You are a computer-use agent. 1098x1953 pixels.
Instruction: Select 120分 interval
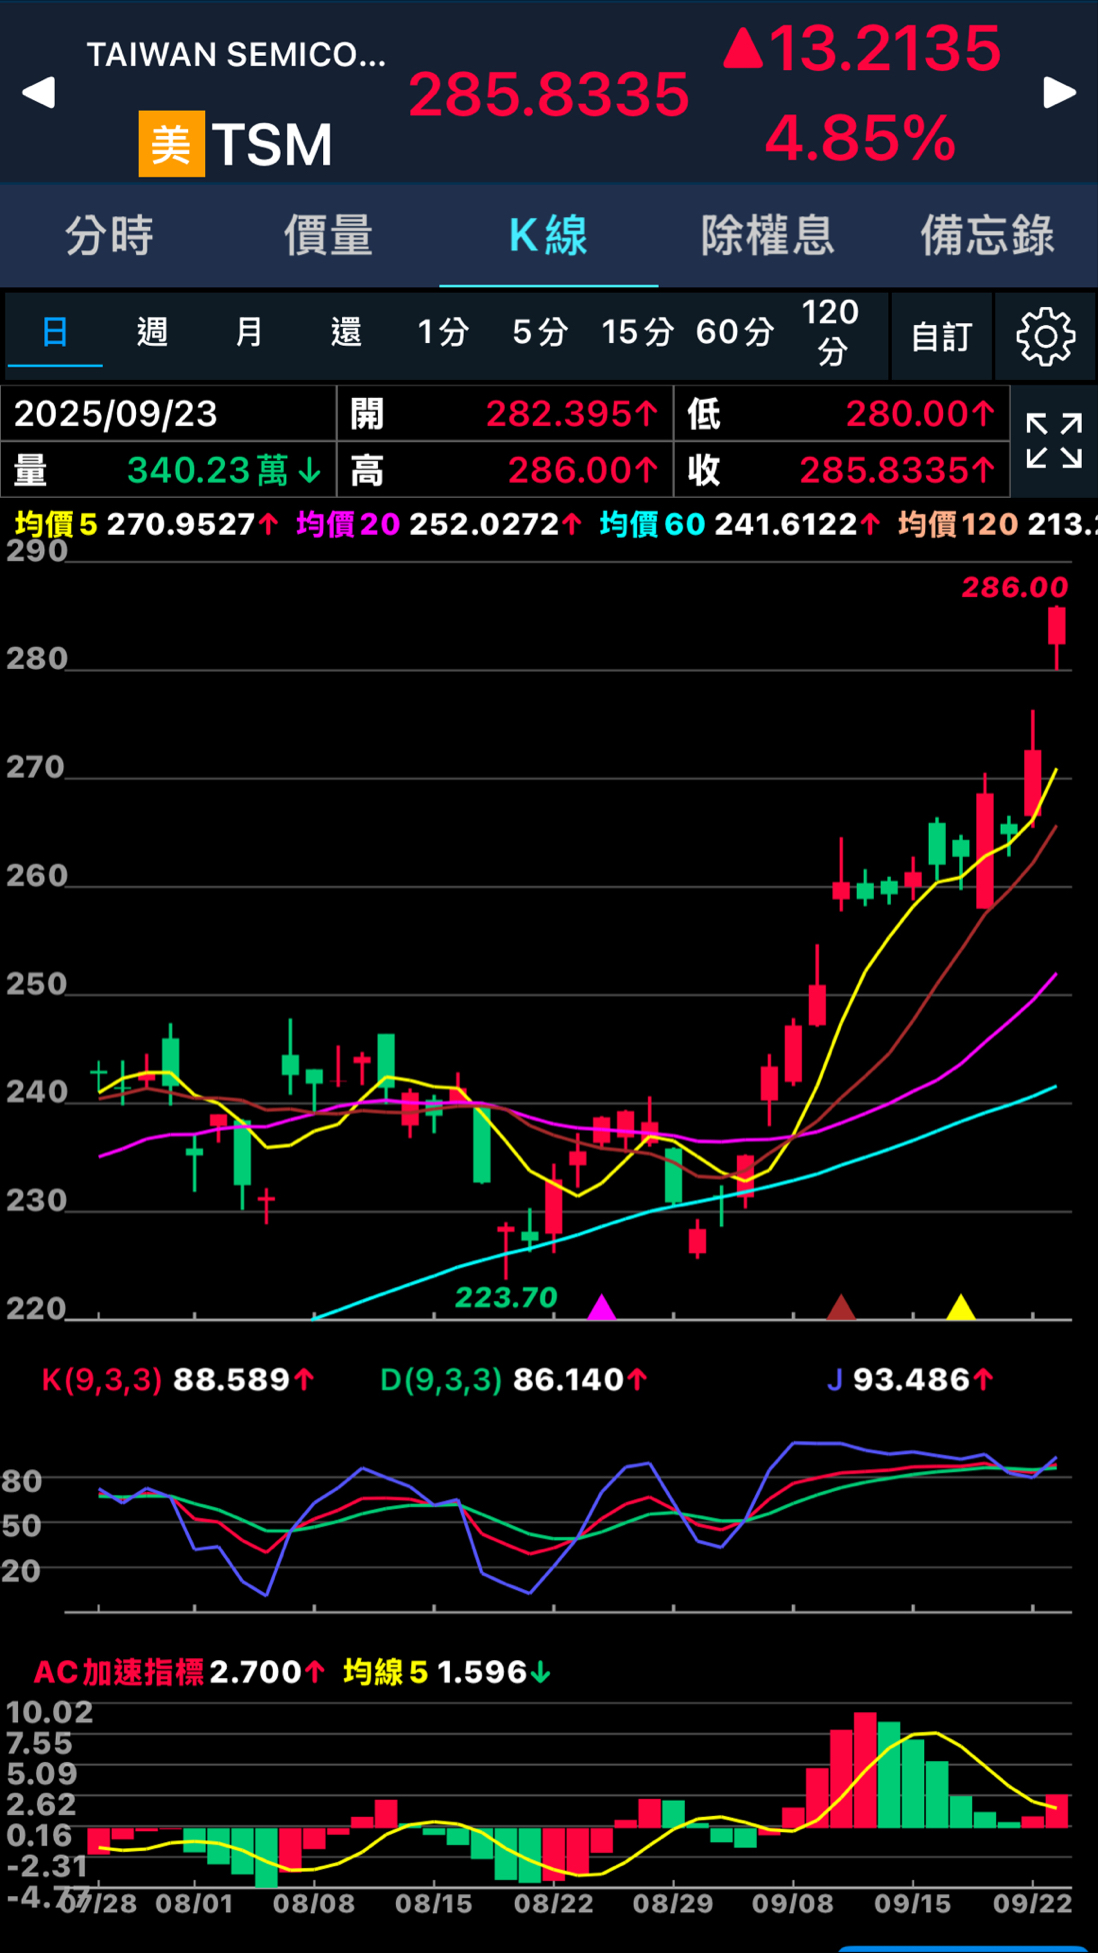pos(831,332)
